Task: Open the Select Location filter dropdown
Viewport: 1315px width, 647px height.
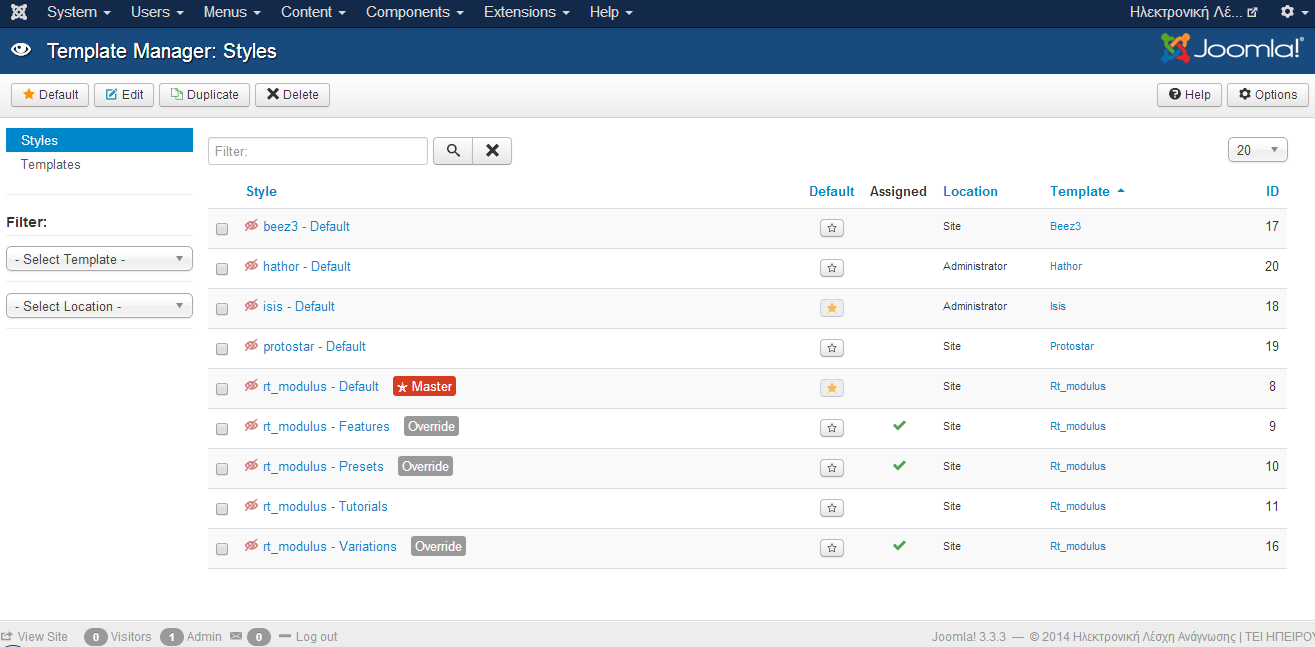Action: (99, 306)
